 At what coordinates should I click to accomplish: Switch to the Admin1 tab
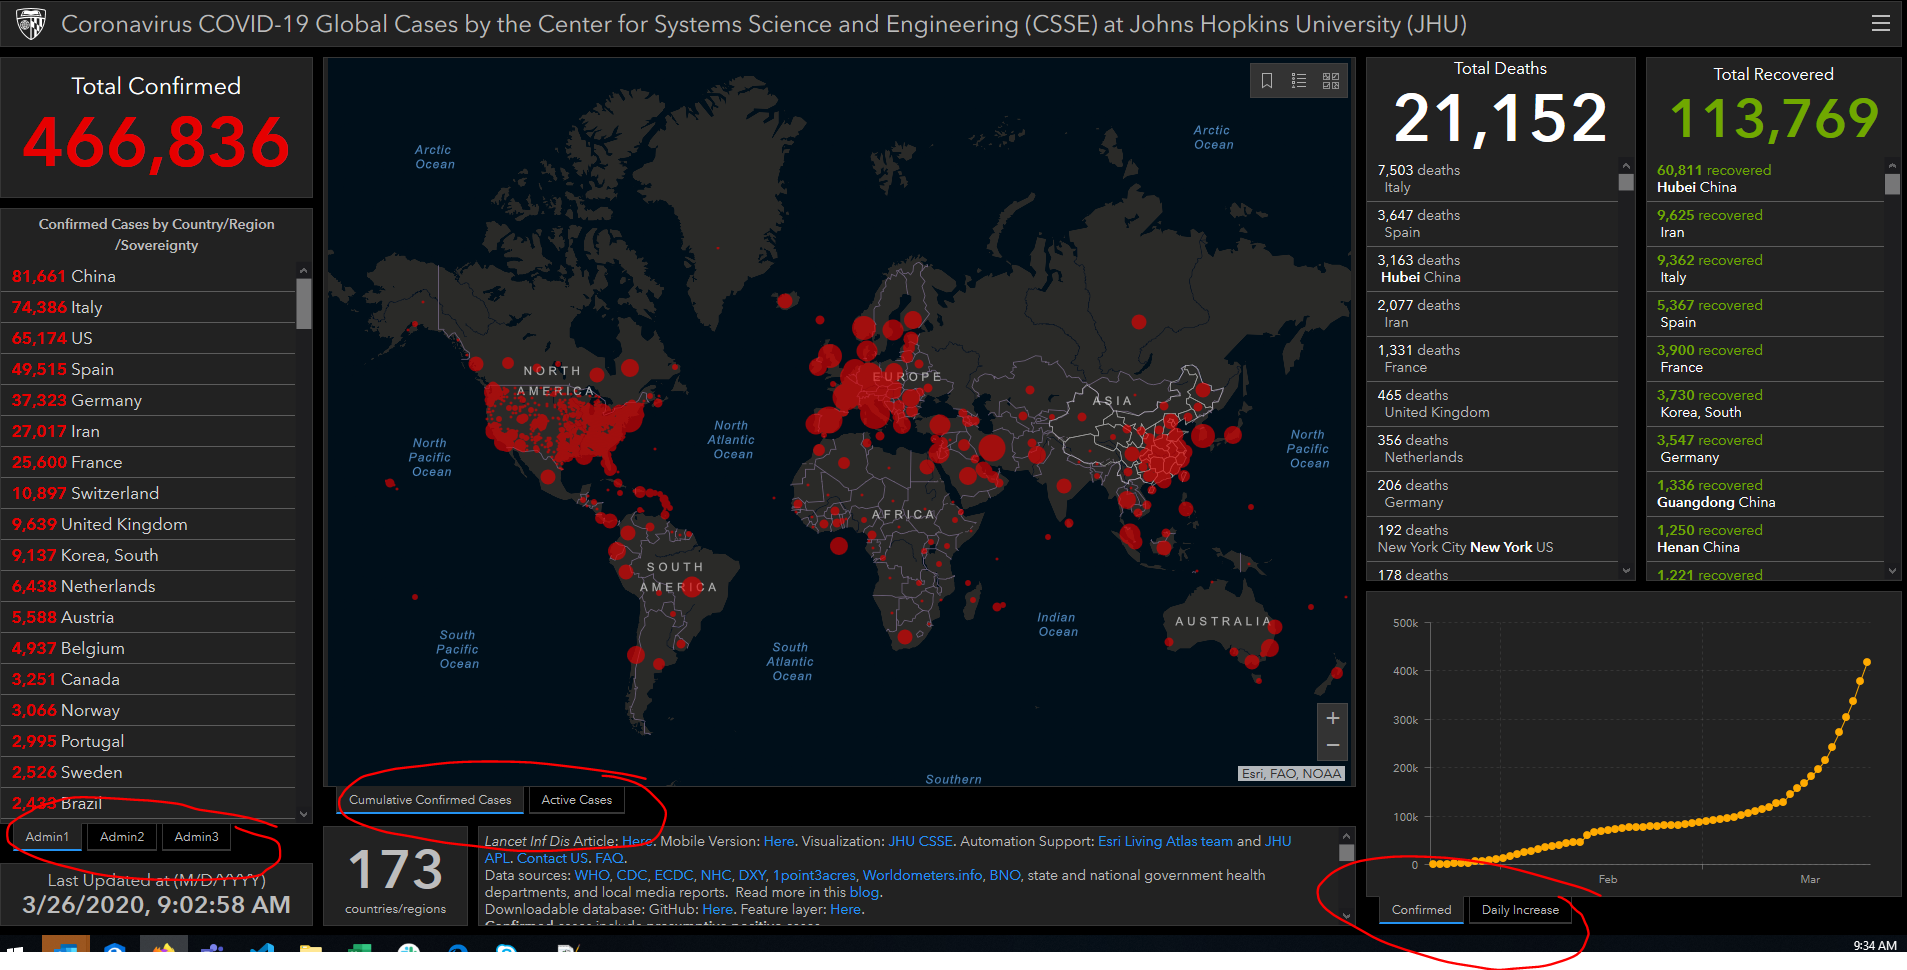pos(47,837)
